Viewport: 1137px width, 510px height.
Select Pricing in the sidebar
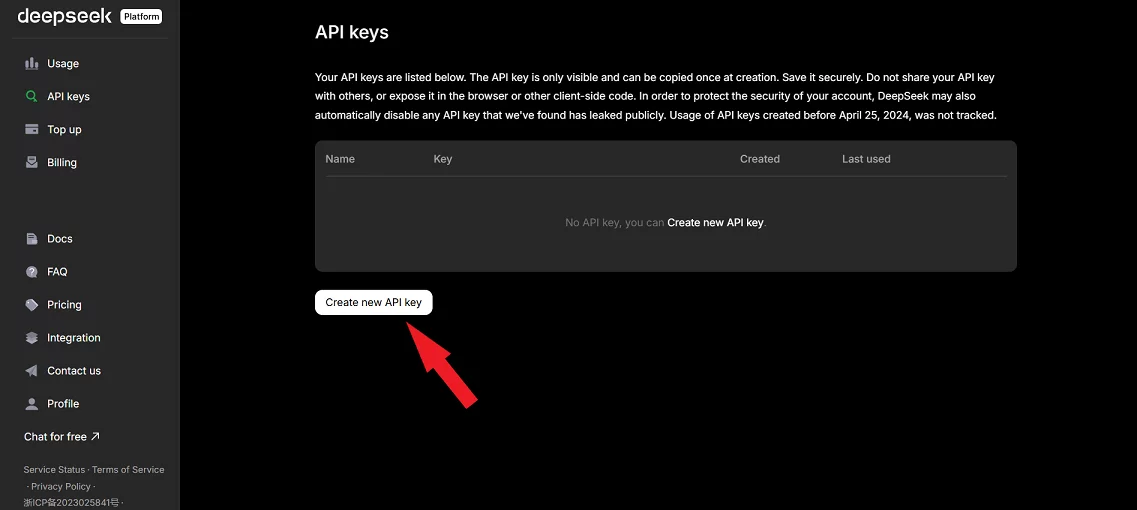pos(53,305)
